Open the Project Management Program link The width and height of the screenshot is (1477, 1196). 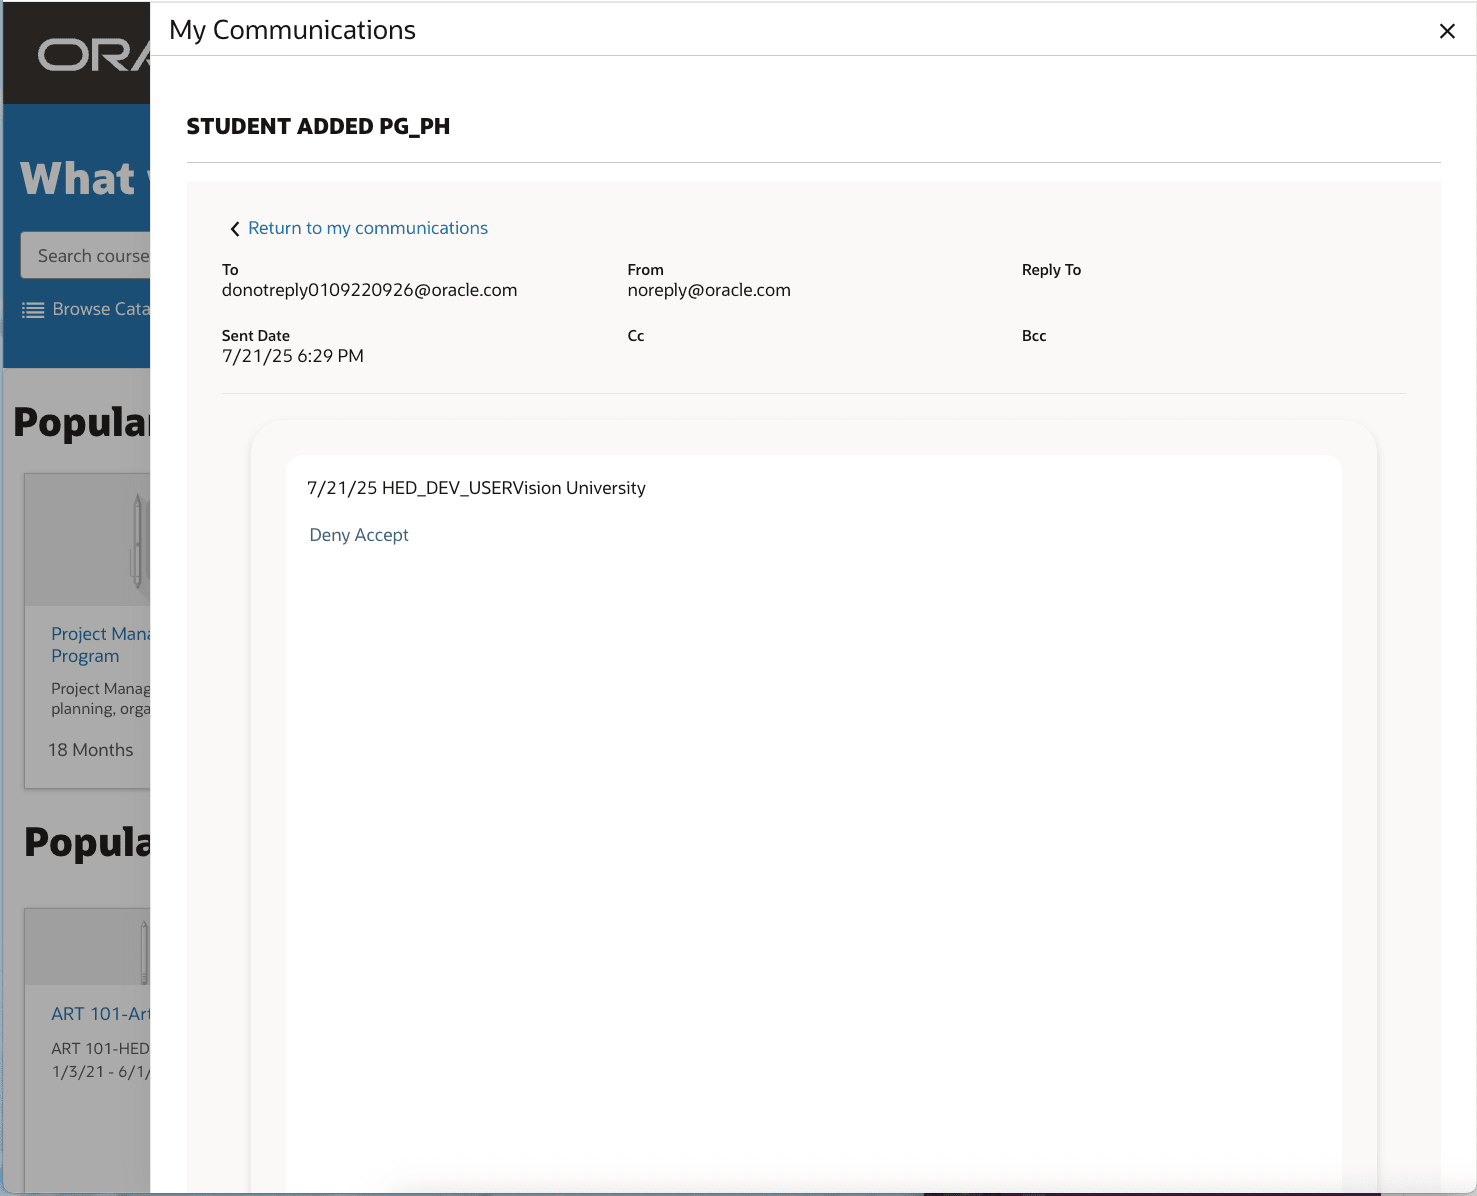pos(100,645)
